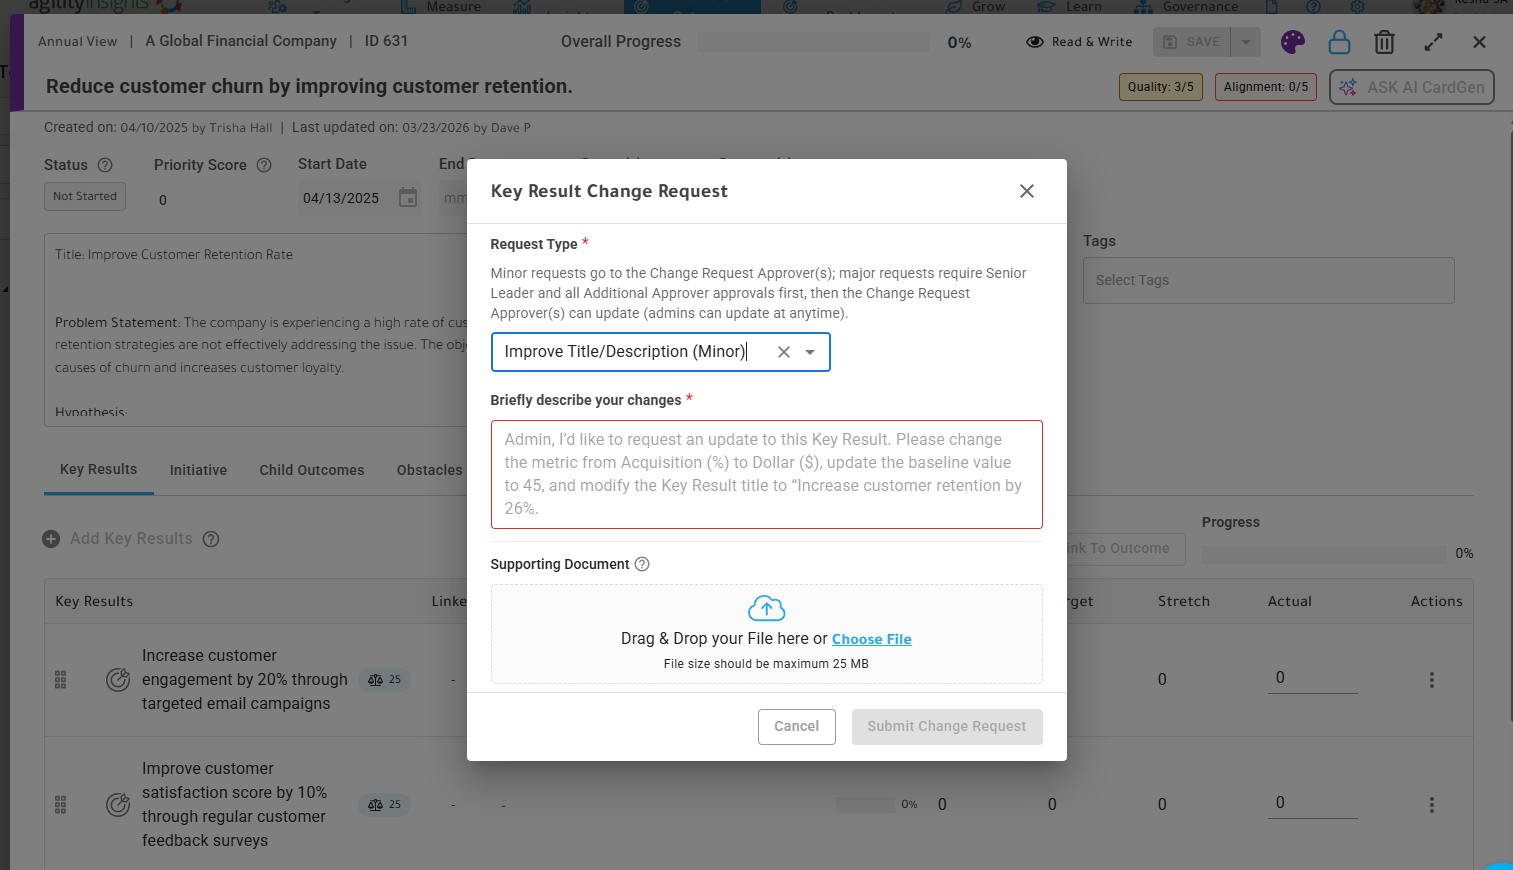Clear the selected Request Type value

pyautogui.click(x=784, y=352)
